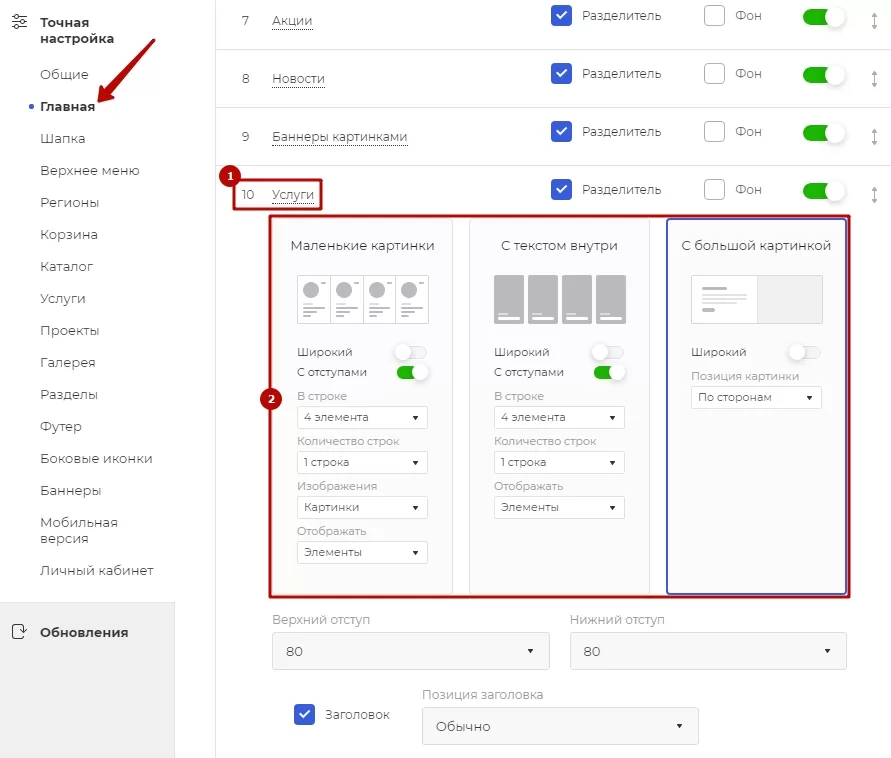Viewport: 891px width, 758px height.
Task: Click the reorder handle on Услуги row
Action: [x=874, y=194]
